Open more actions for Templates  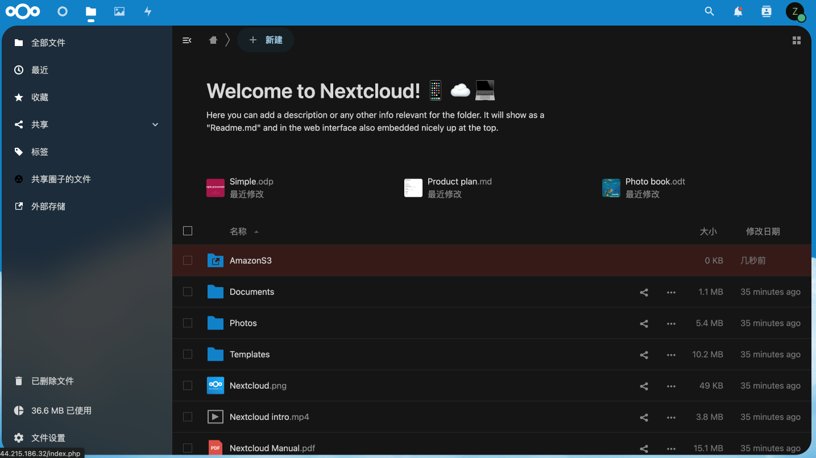[x=671, y=355]
